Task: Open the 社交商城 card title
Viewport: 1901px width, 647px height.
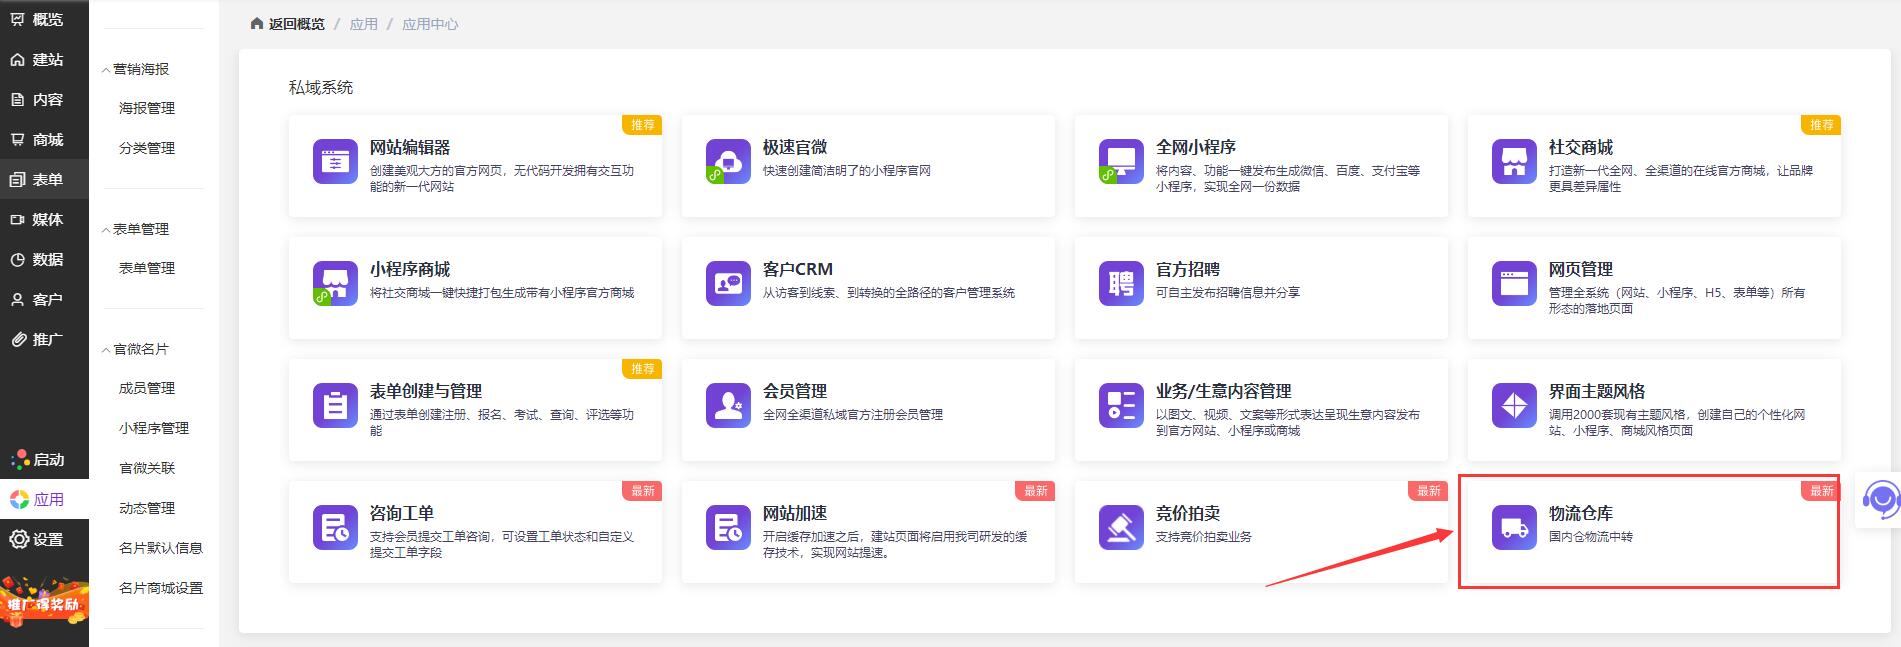Action: tap(1581, 147)
